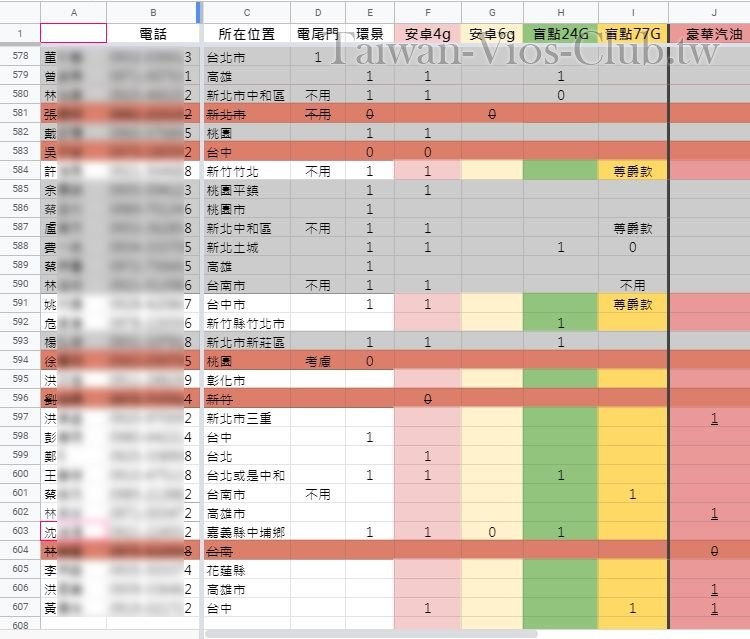
Task: Select column B header
Action: (153, 12)
